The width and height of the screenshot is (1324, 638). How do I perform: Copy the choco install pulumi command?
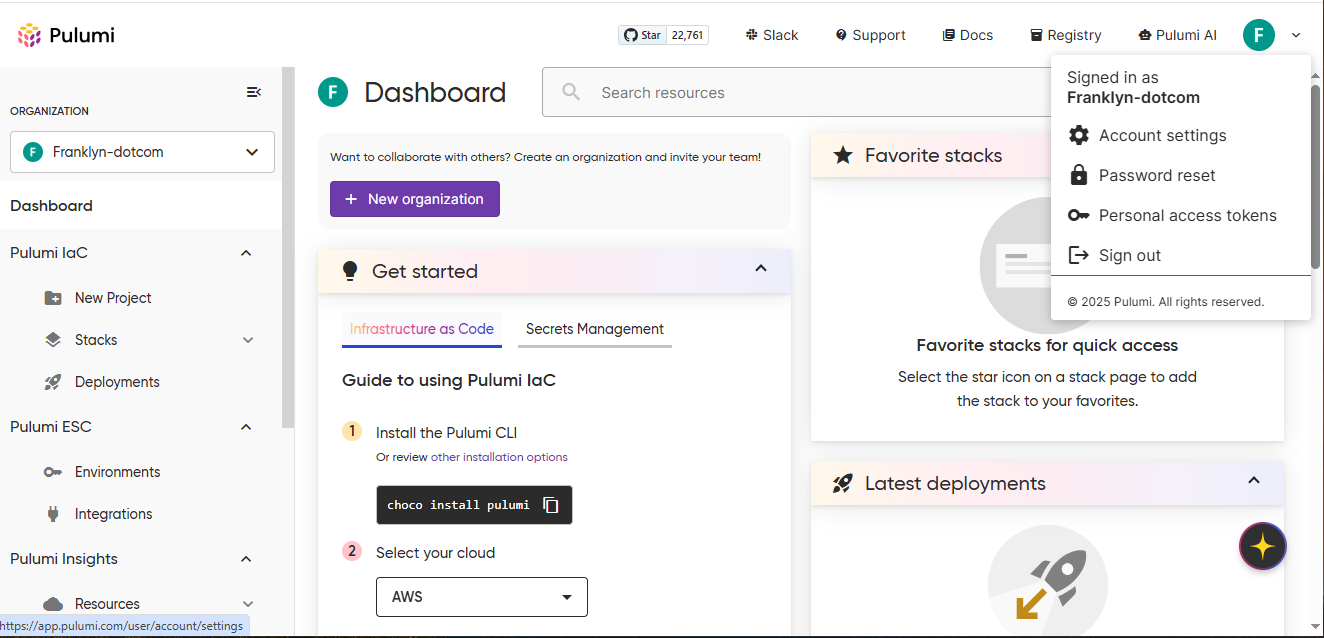pyautogui.click(x=551, y=505)
